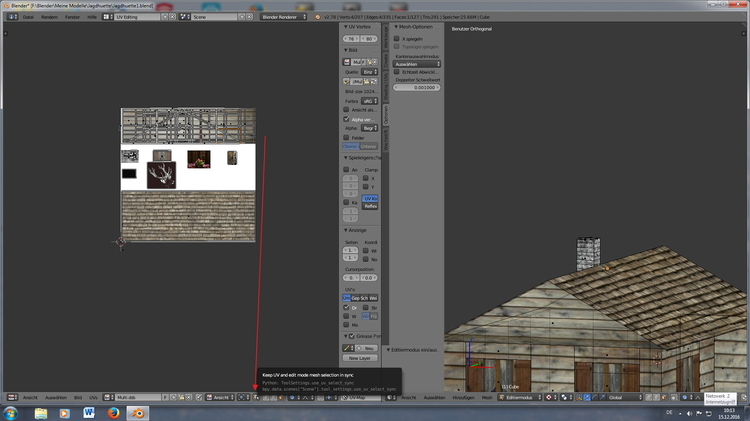
Task: Open the Blender Renderer engine dropdown
Action: (x=284, y=17)
